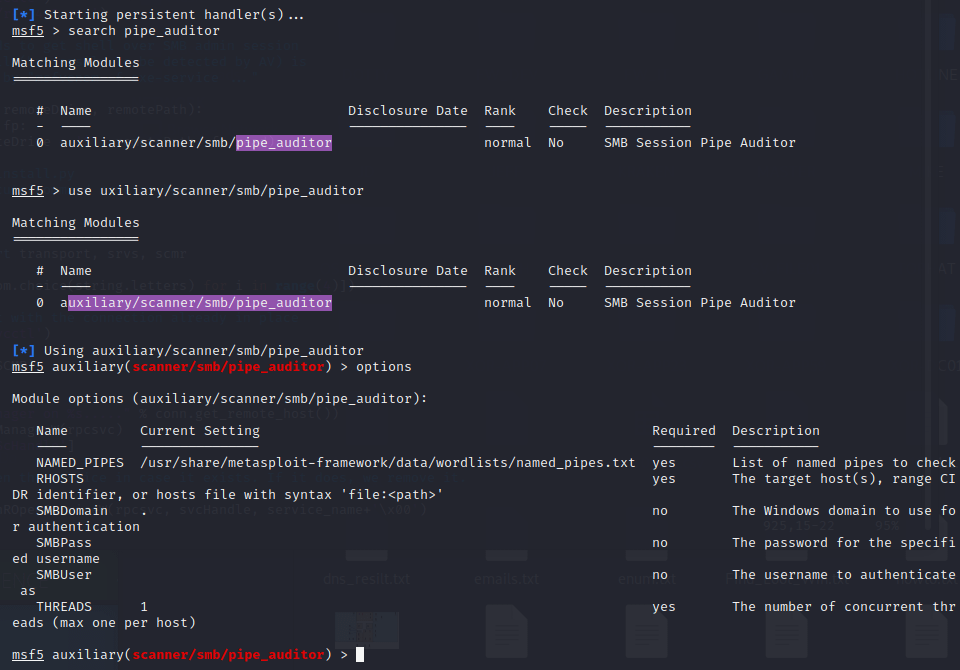The image size is (960, 670).
Task: Click 'Check' header in the first results table
Action: (568, 111)
